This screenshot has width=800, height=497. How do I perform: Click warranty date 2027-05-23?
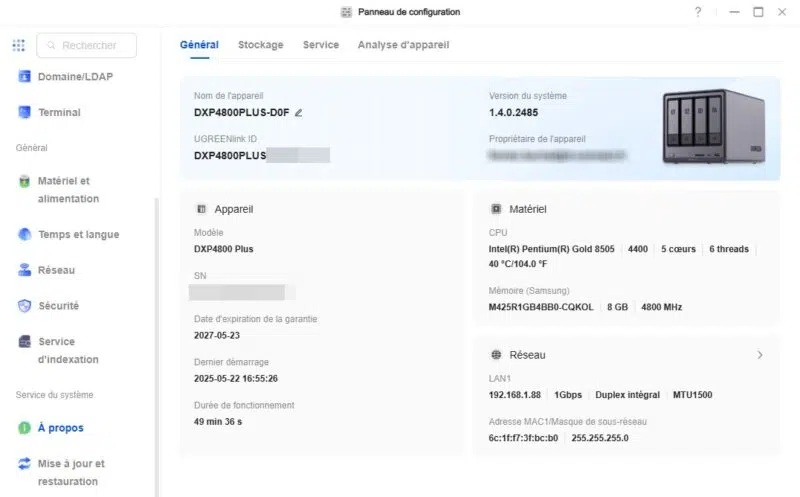click(x=217, y=335)
